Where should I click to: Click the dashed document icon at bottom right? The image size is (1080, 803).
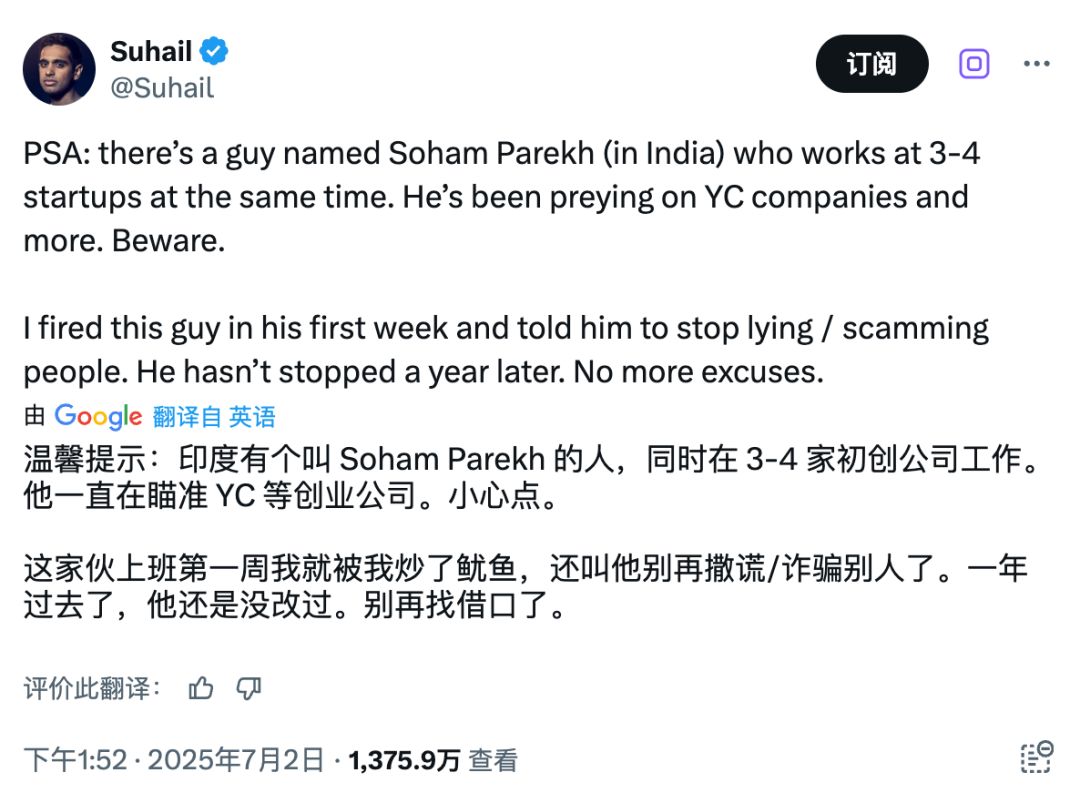tap(1036, 758)
